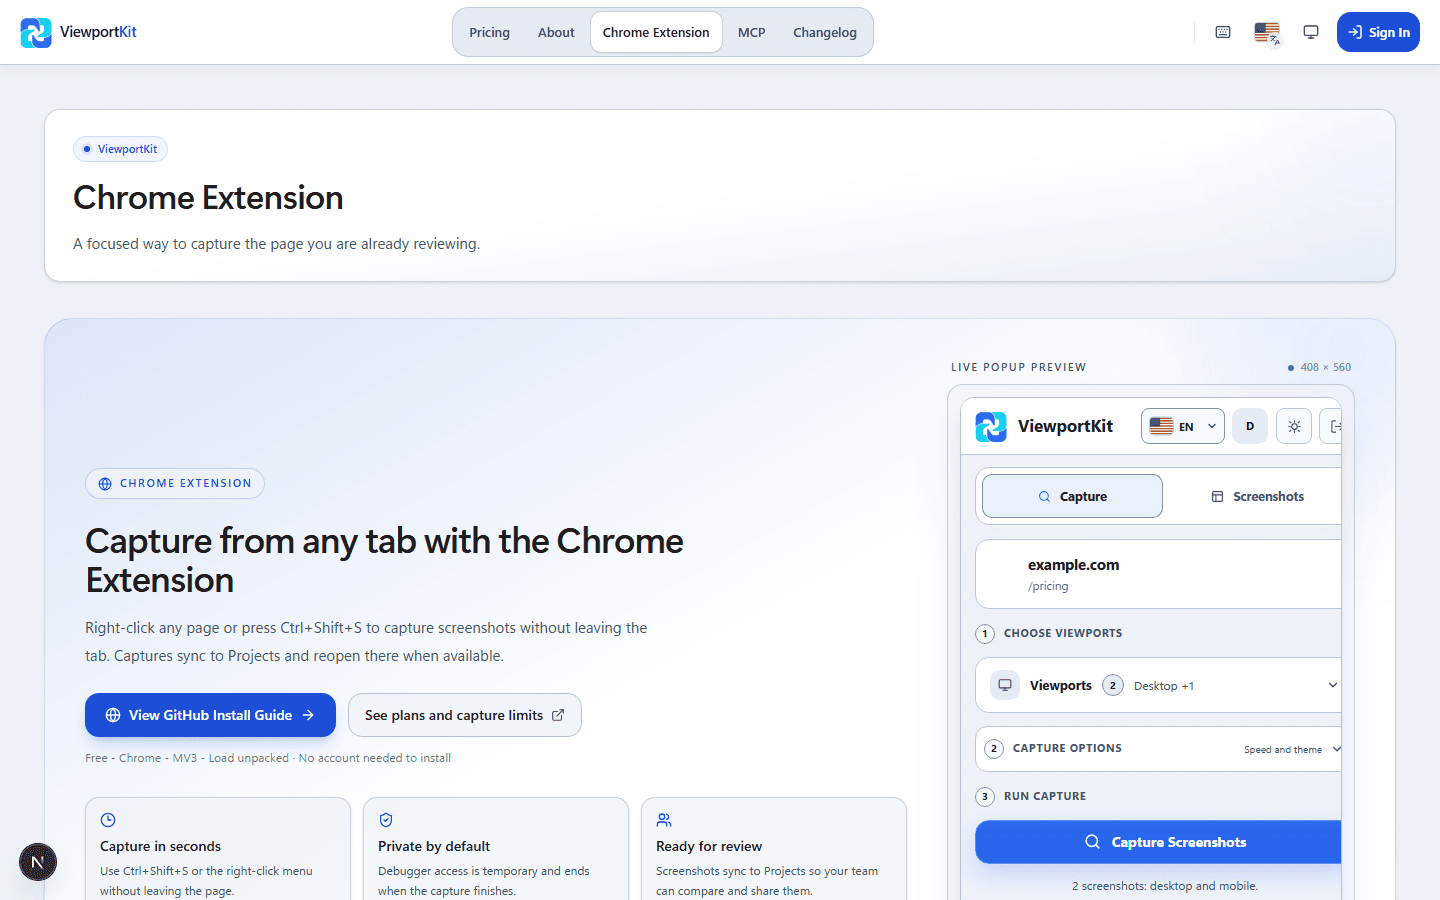Switch to the Screenshots tab in popup
1440x900 pixels.
[1257, 496]
